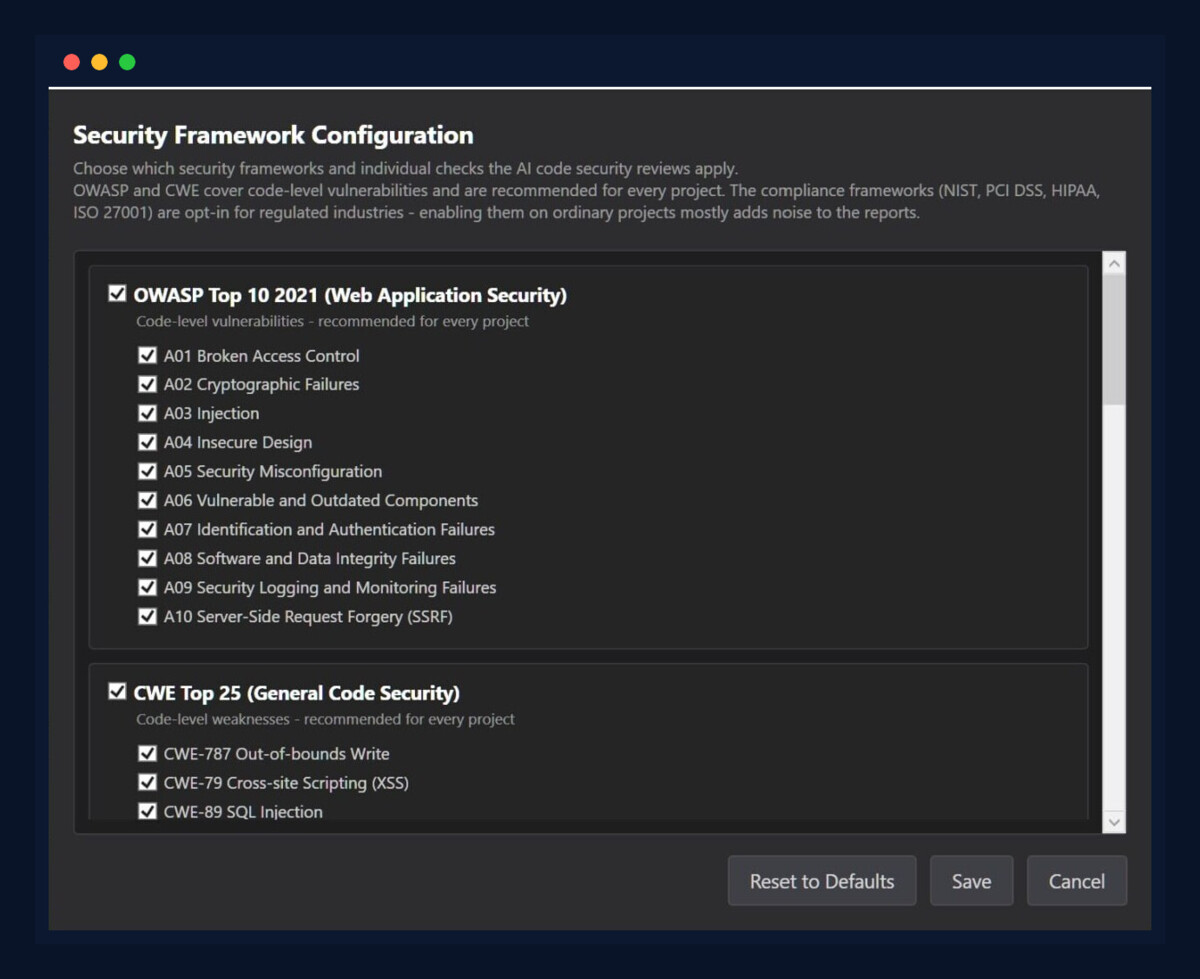This screenshot has width=1200, height=979.
Task: Click the green maximize window dot
Action: tap(127, 62)
